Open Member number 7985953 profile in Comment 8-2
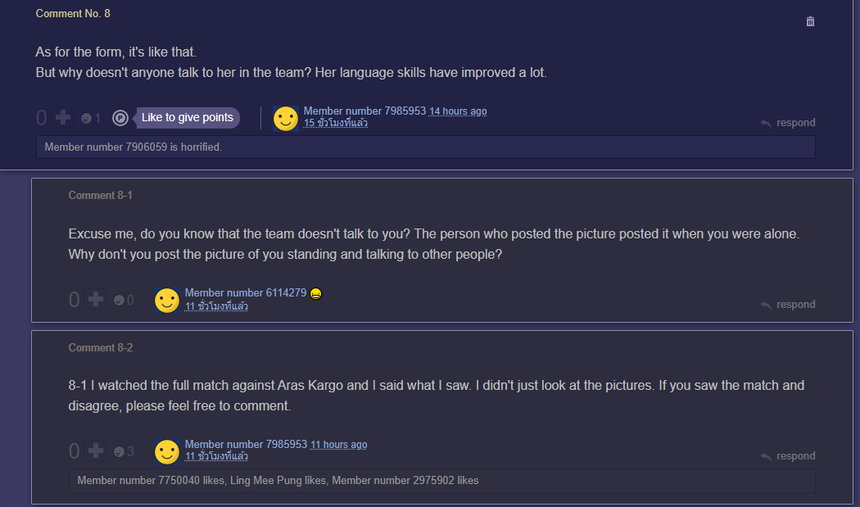 [245, 444]
